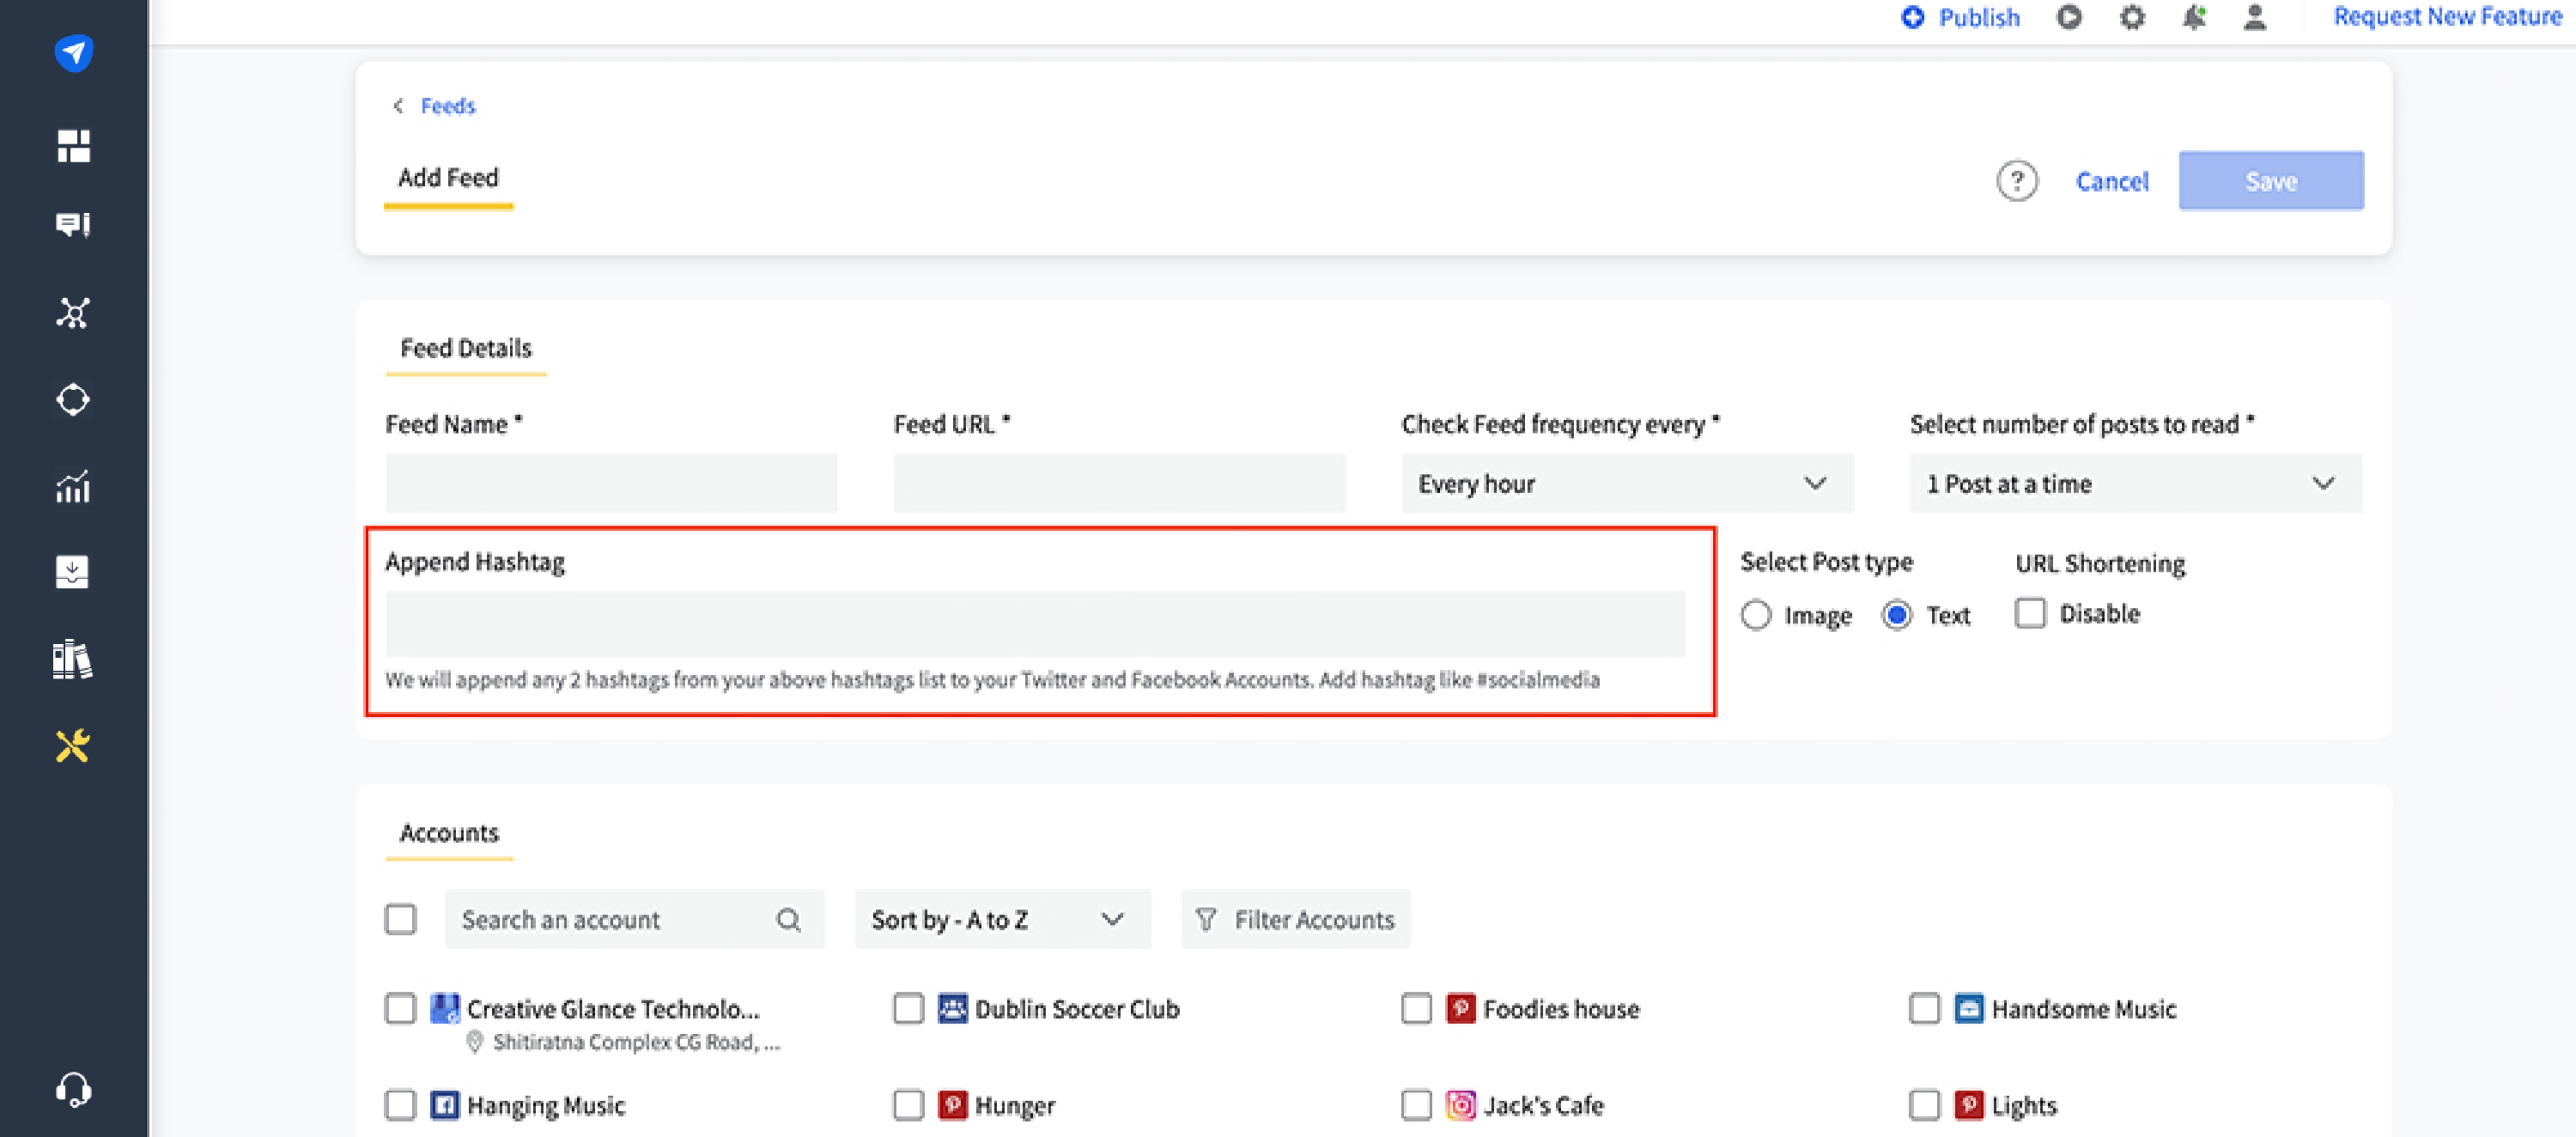Screen dimensions: 2576x1137
Task: Expand the 1 Post at a time dropdown
Action: (2134, 484)
